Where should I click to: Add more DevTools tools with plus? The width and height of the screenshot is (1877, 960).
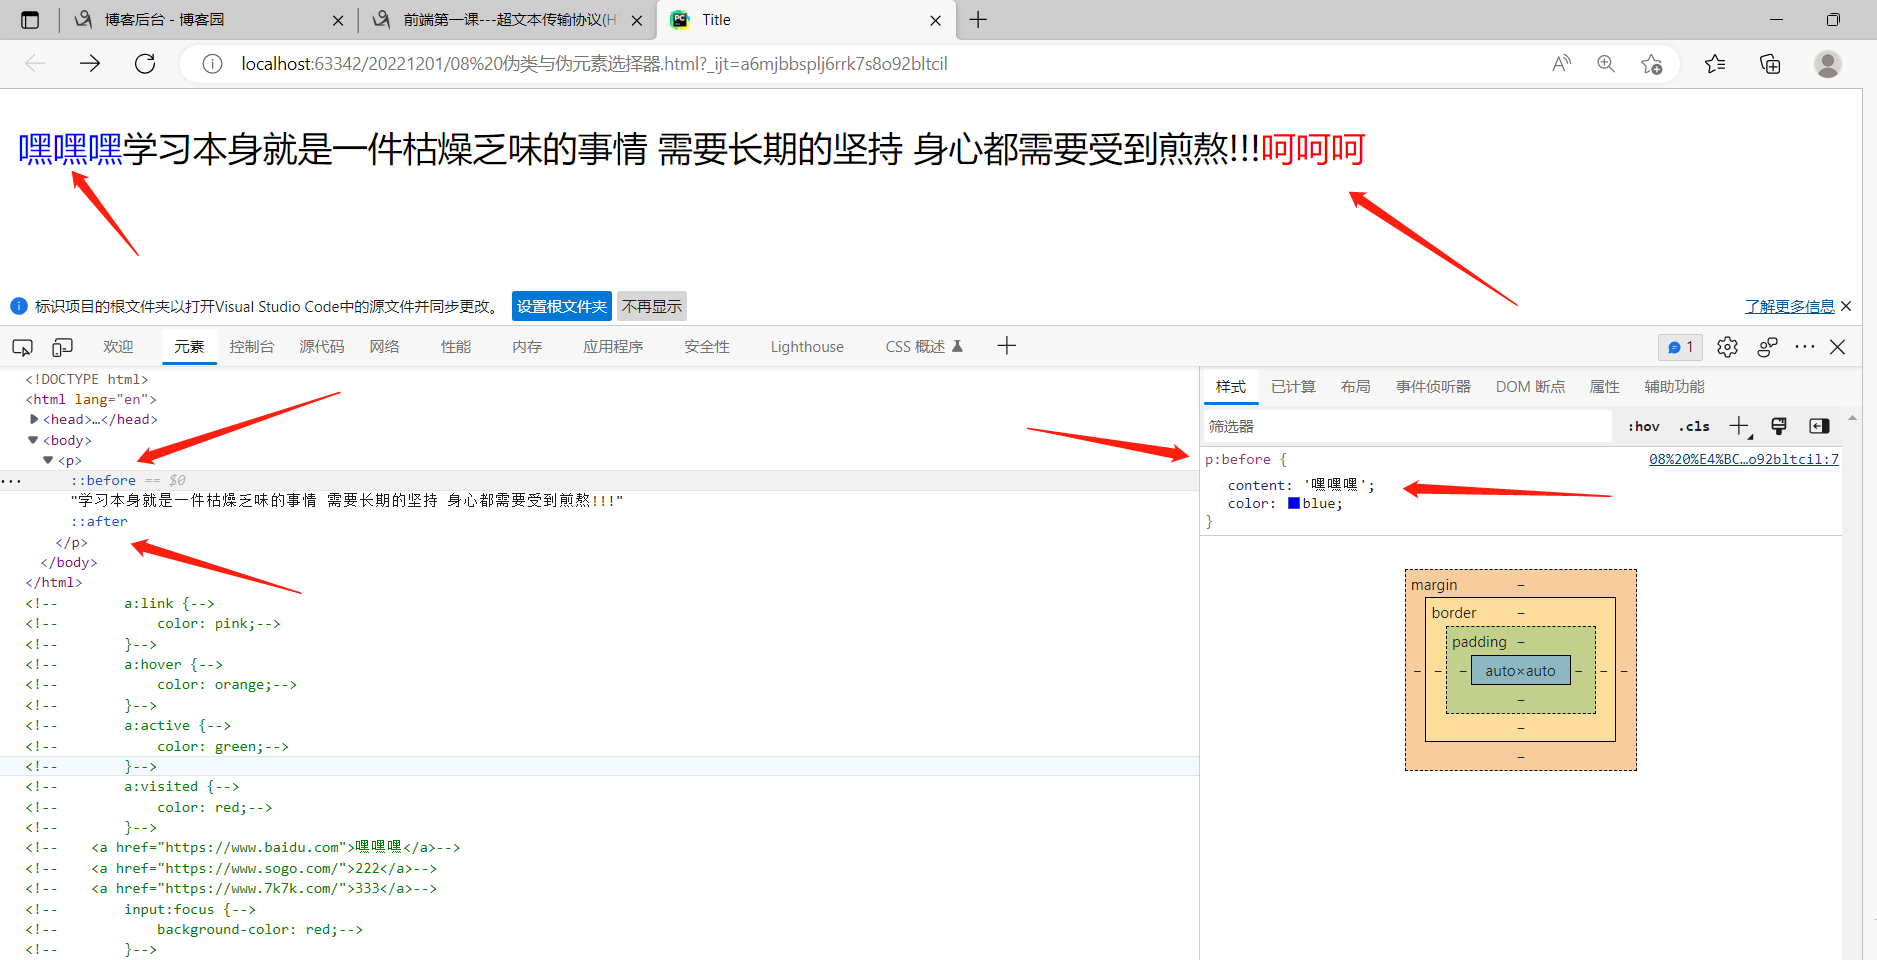tap(1007, 346)
